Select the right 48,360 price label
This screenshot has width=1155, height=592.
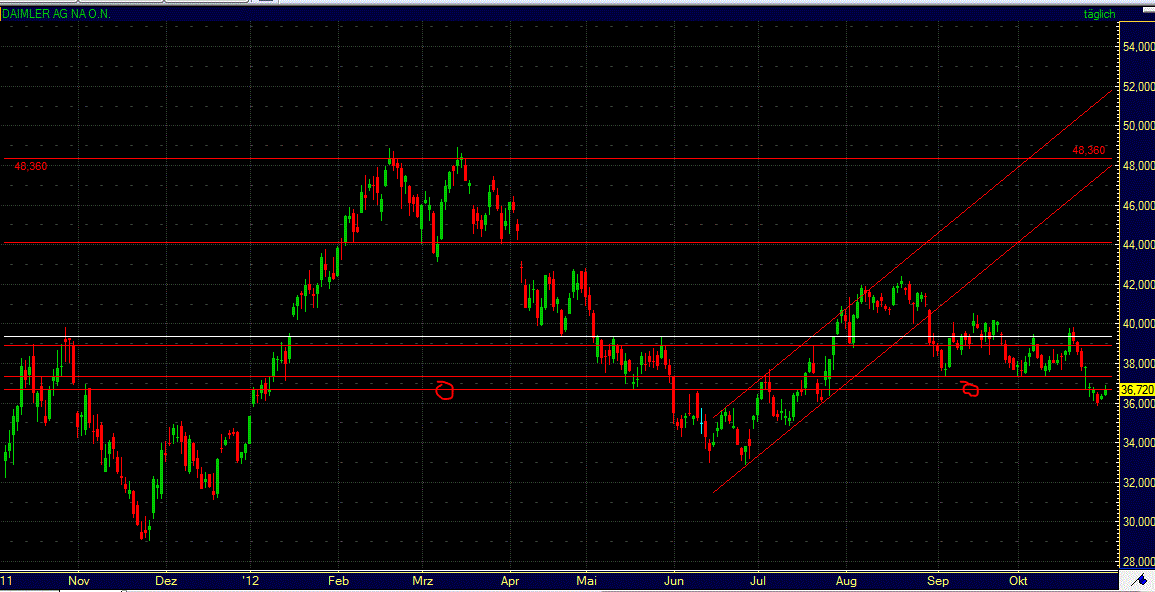tap(1087, 150)
